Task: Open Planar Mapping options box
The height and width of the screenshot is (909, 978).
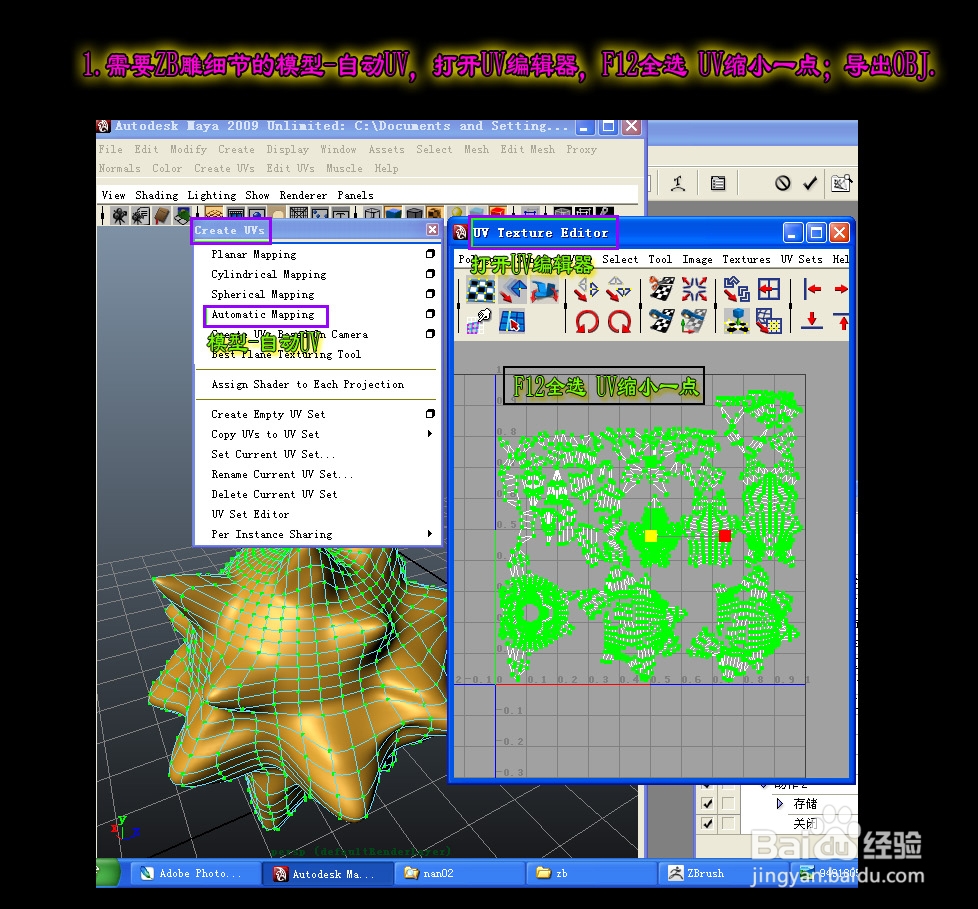Action: (430, 254)
